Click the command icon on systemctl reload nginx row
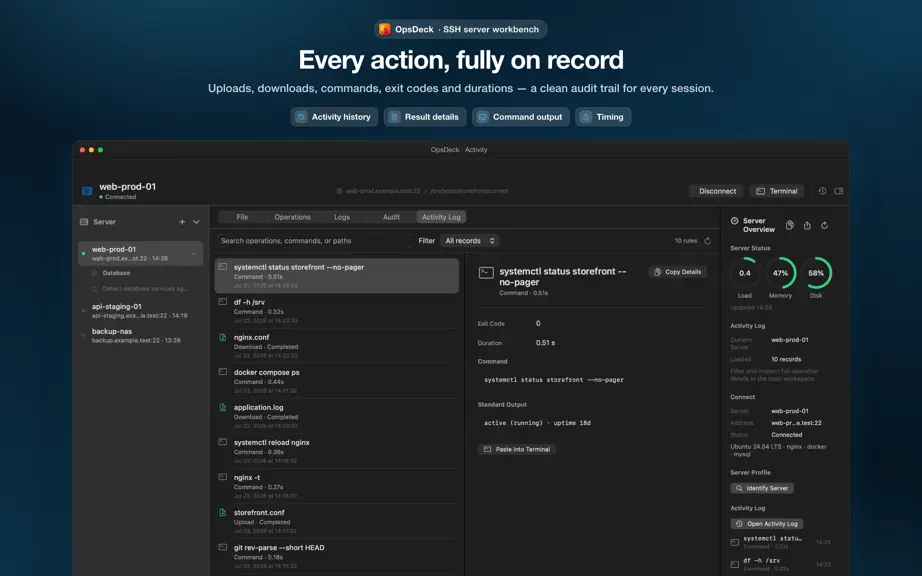This screenshot has width=922, height=576. [223, 441]
